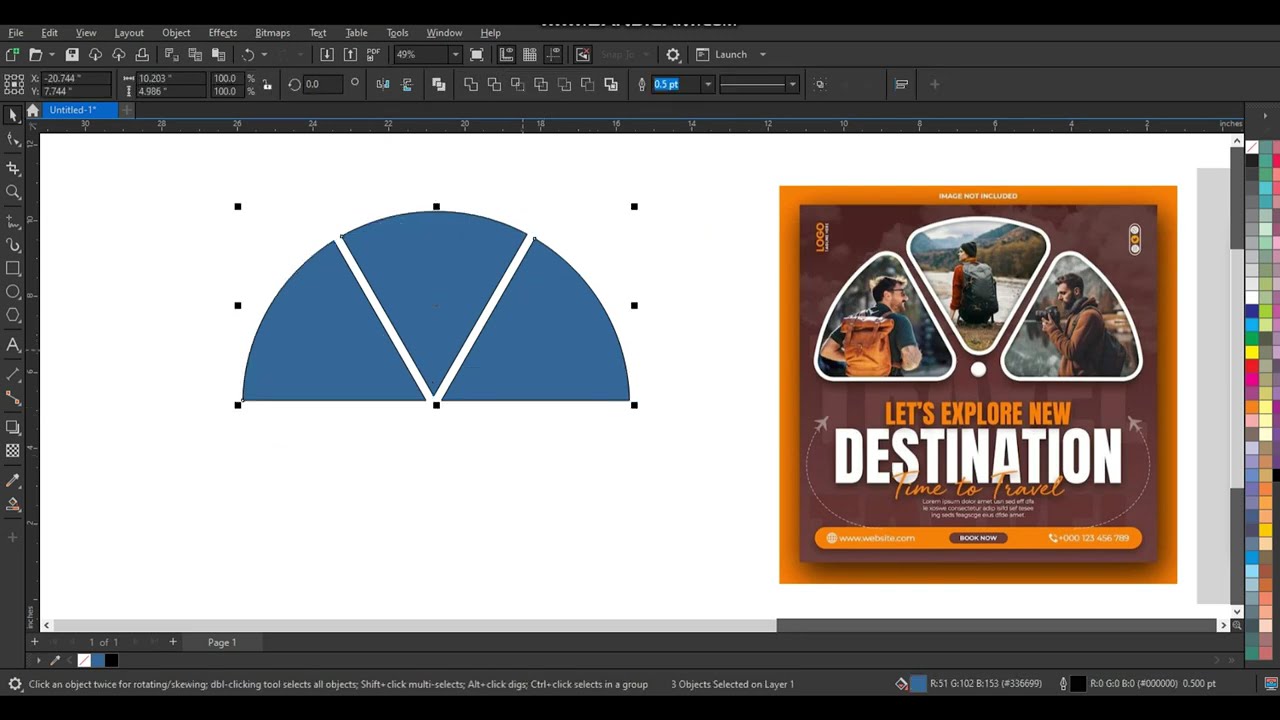Add a new page after current
This screenshot has height=720, width=1280.
[x=172, y=642]
